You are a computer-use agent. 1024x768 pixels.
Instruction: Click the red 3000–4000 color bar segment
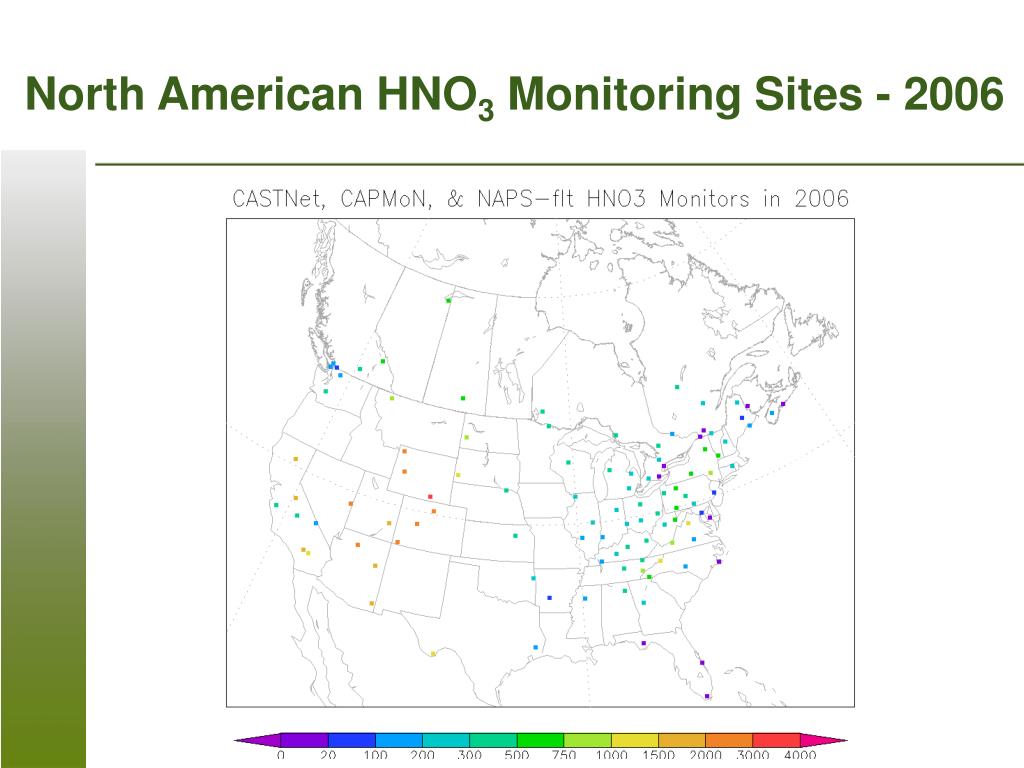pyautogui.click(x=776, y=740)
